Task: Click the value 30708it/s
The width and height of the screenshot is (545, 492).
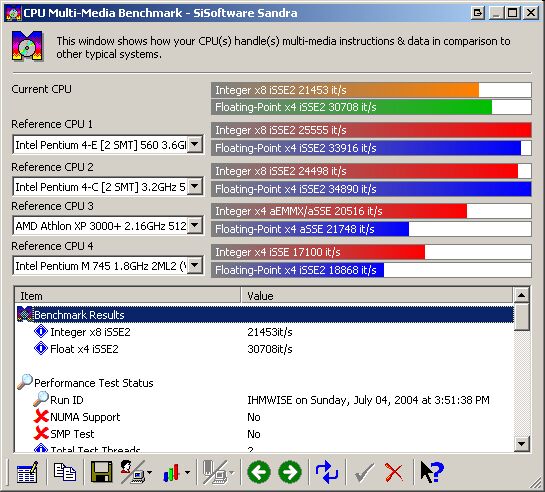Action: pyautogui.click(x=270, y=349)
